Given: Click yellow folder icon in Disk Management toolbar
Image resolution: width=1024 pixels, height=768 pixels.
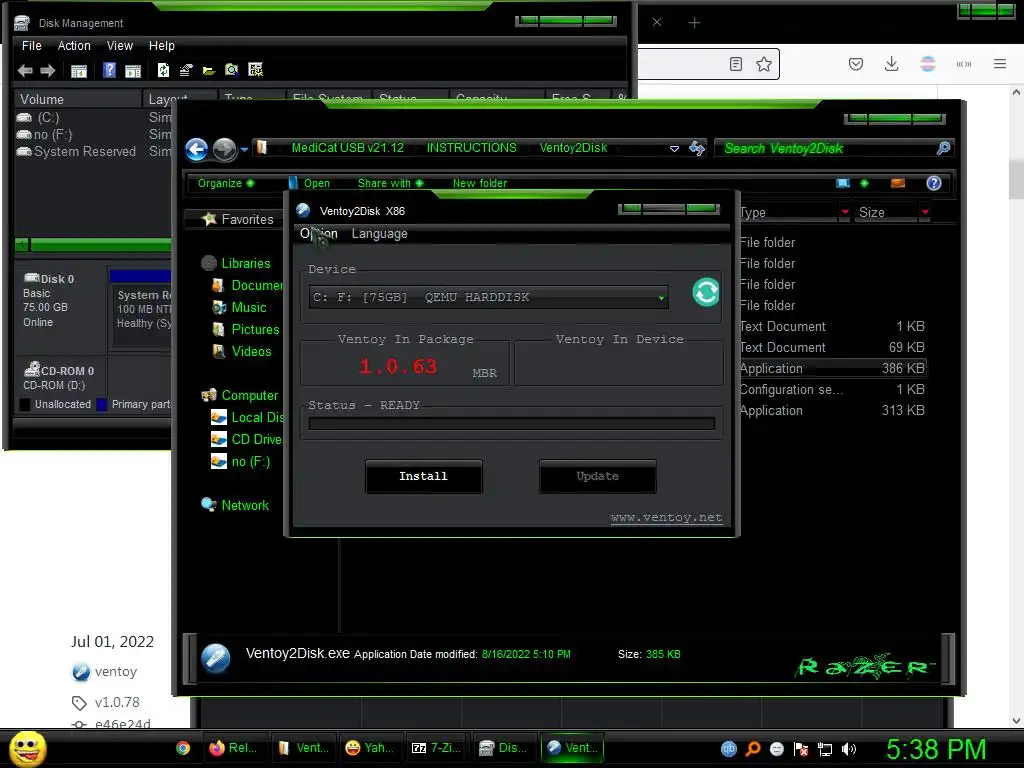Looking at the screenshot, I should pyautogui.click(x=209, y=71).
